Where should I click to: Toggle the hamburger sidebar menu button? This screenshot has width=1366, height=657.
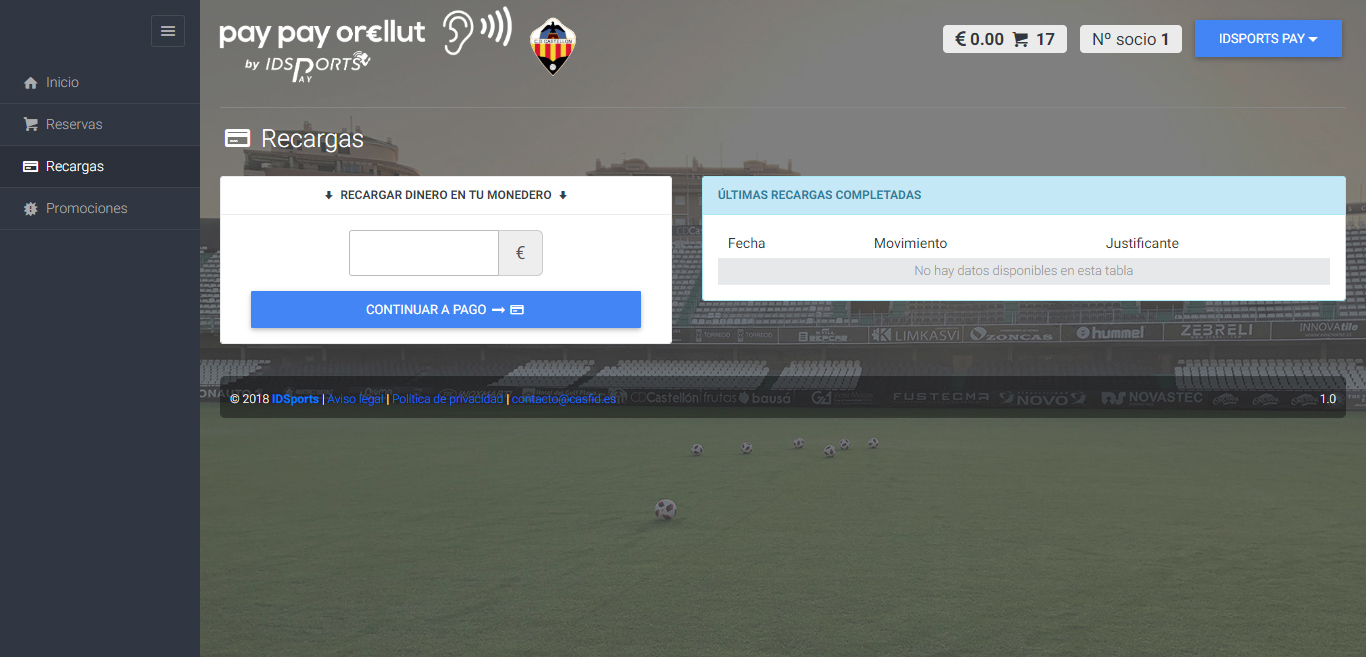point(168,31)
